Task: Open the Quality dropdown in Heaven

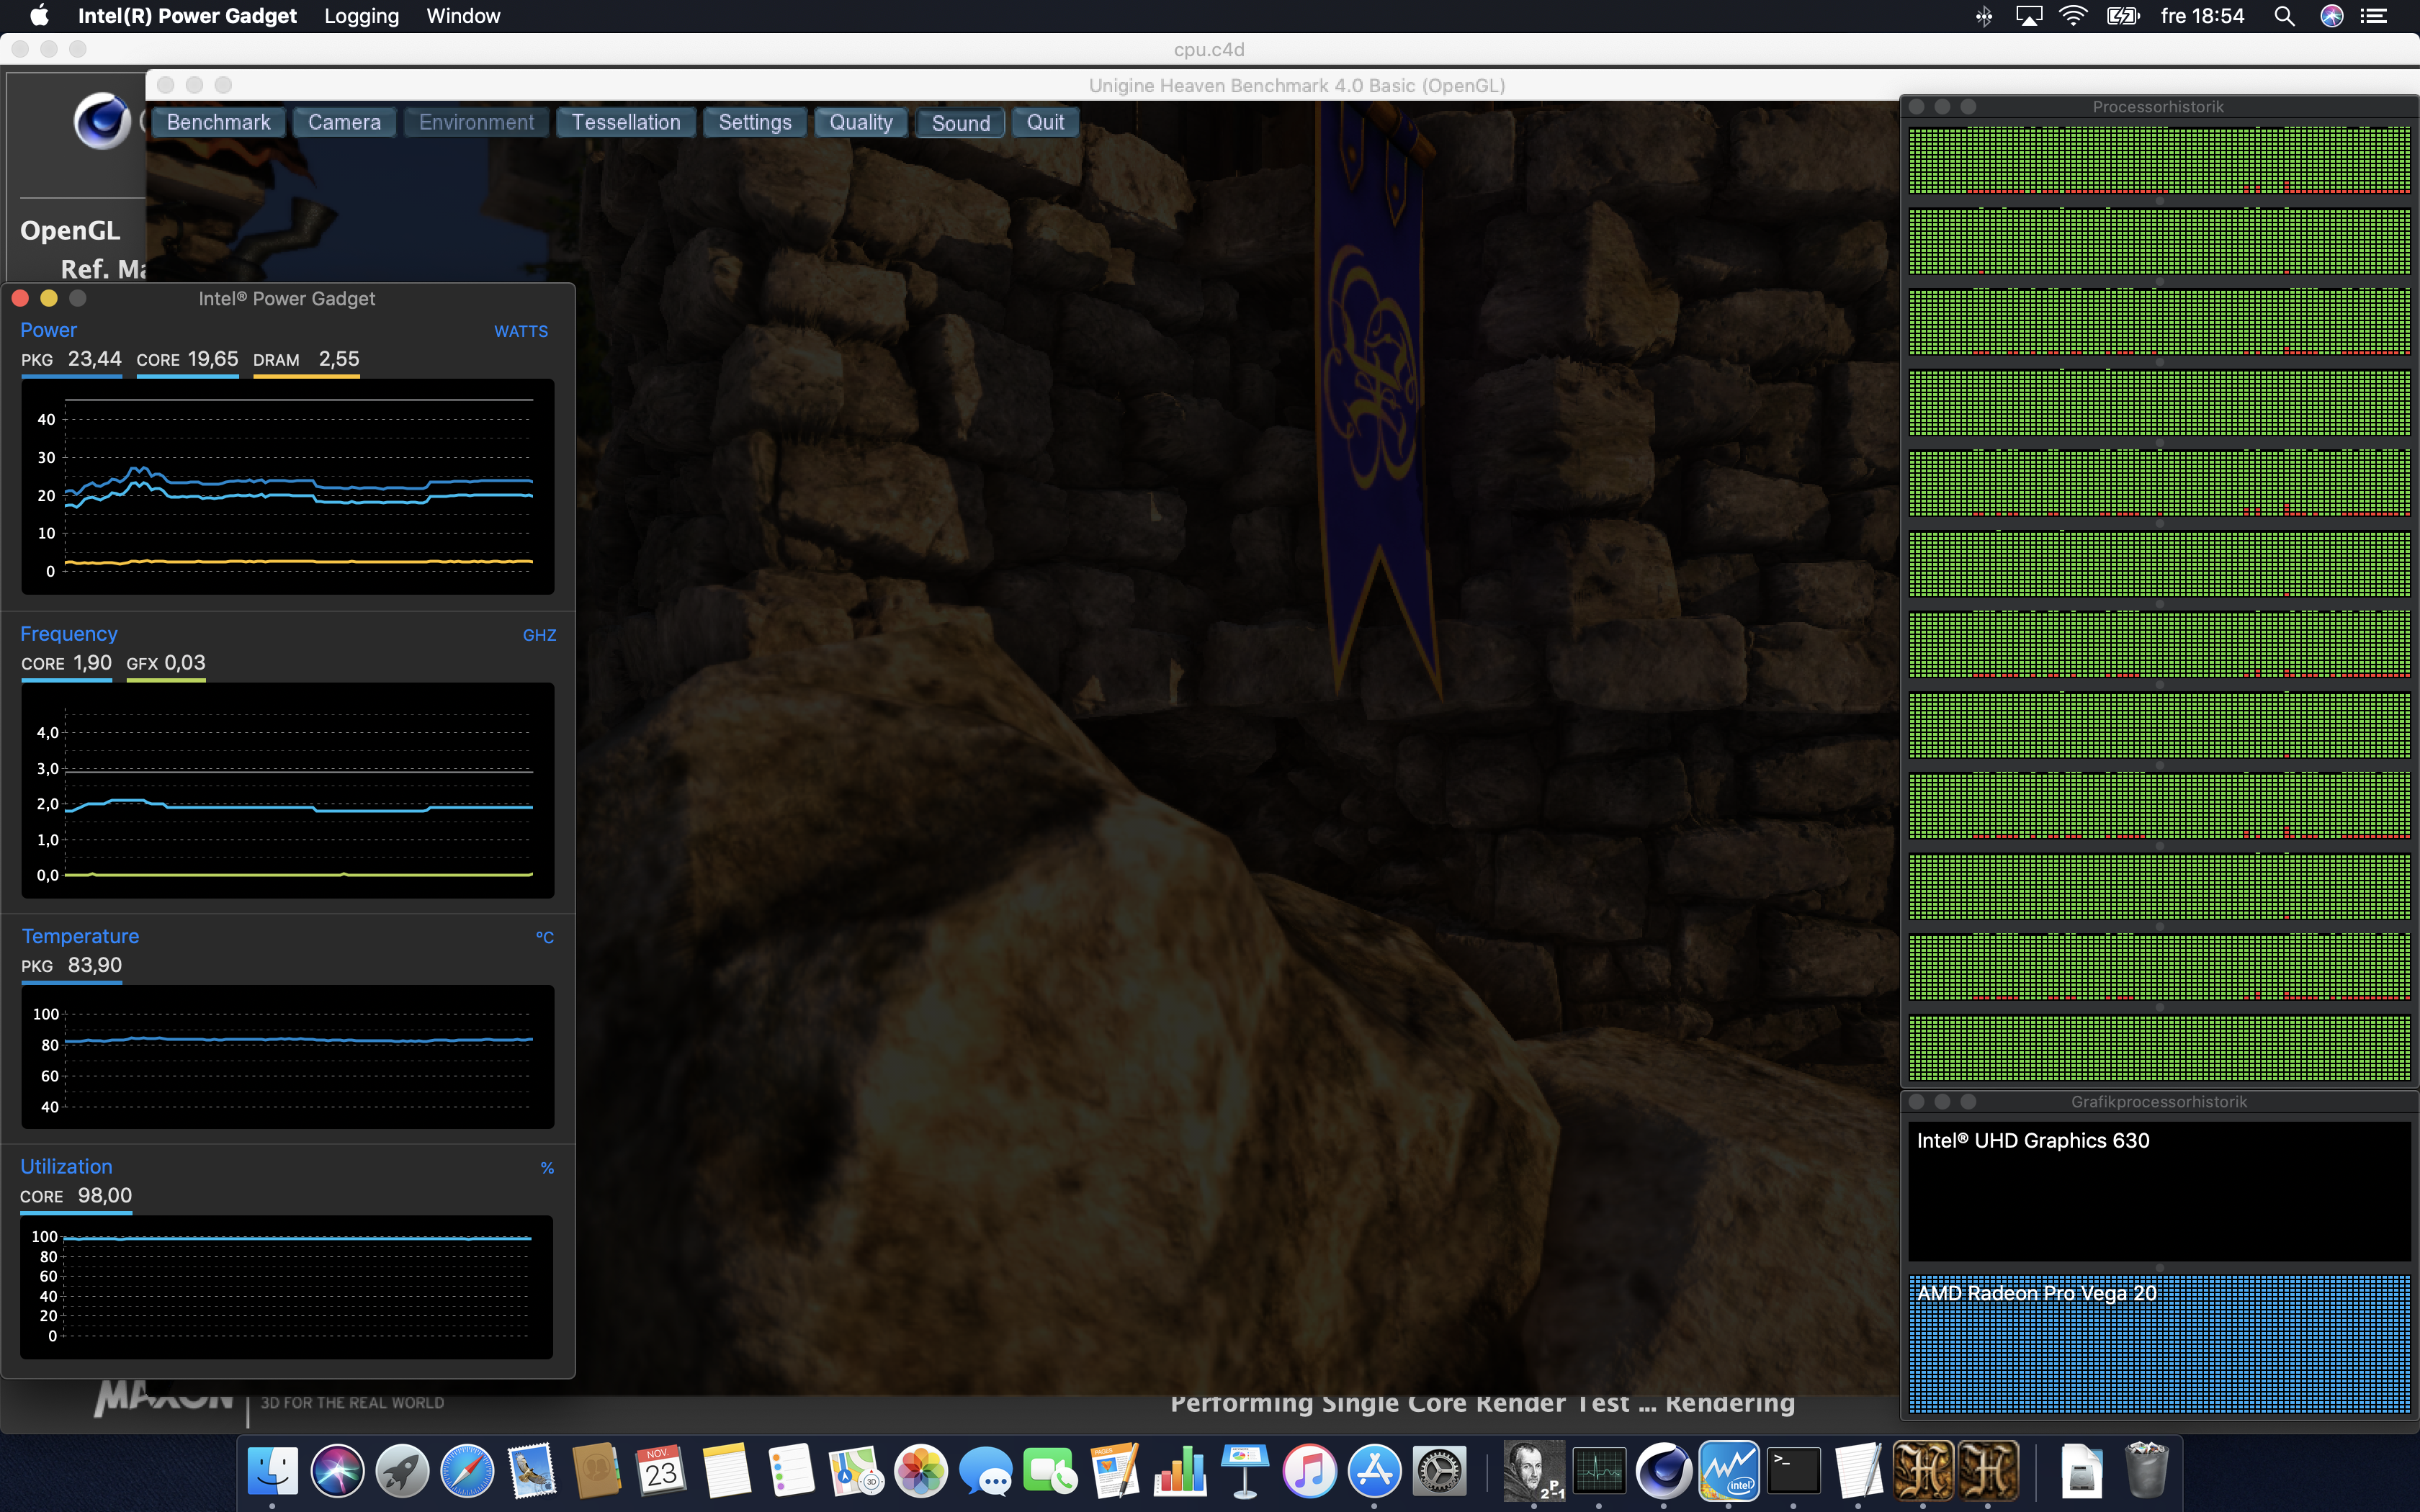Action: pos(860,122)
